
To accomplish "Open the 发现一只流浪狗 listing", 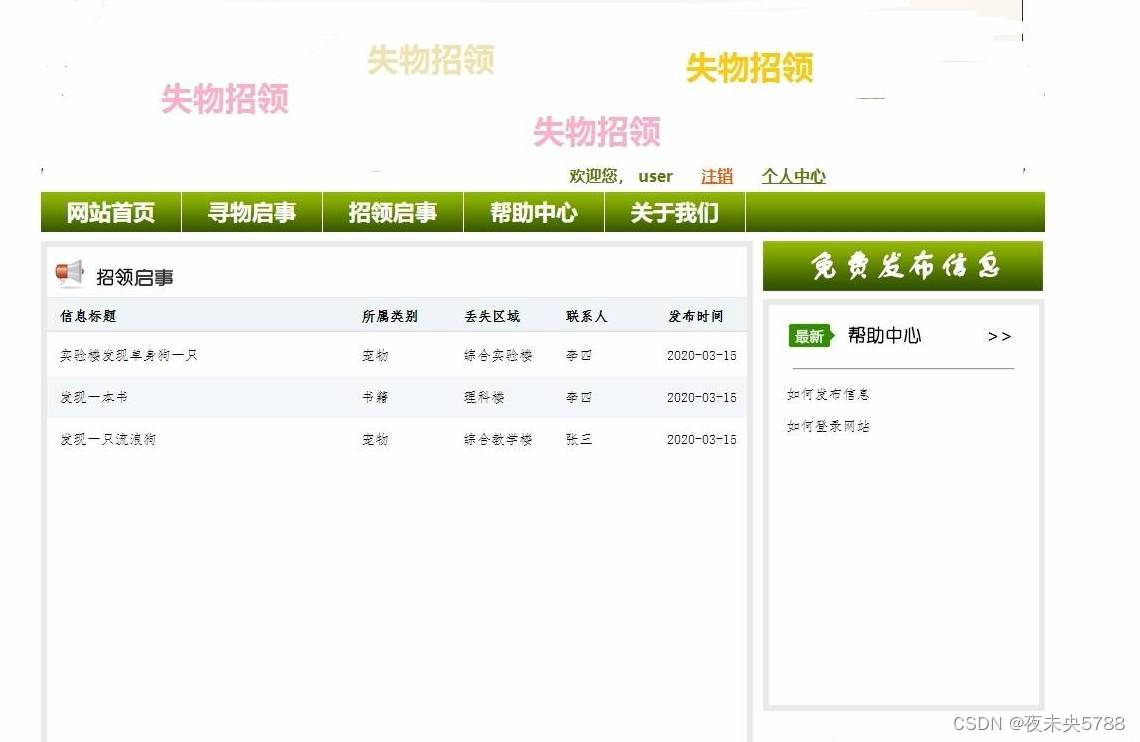I will (108, 439).
